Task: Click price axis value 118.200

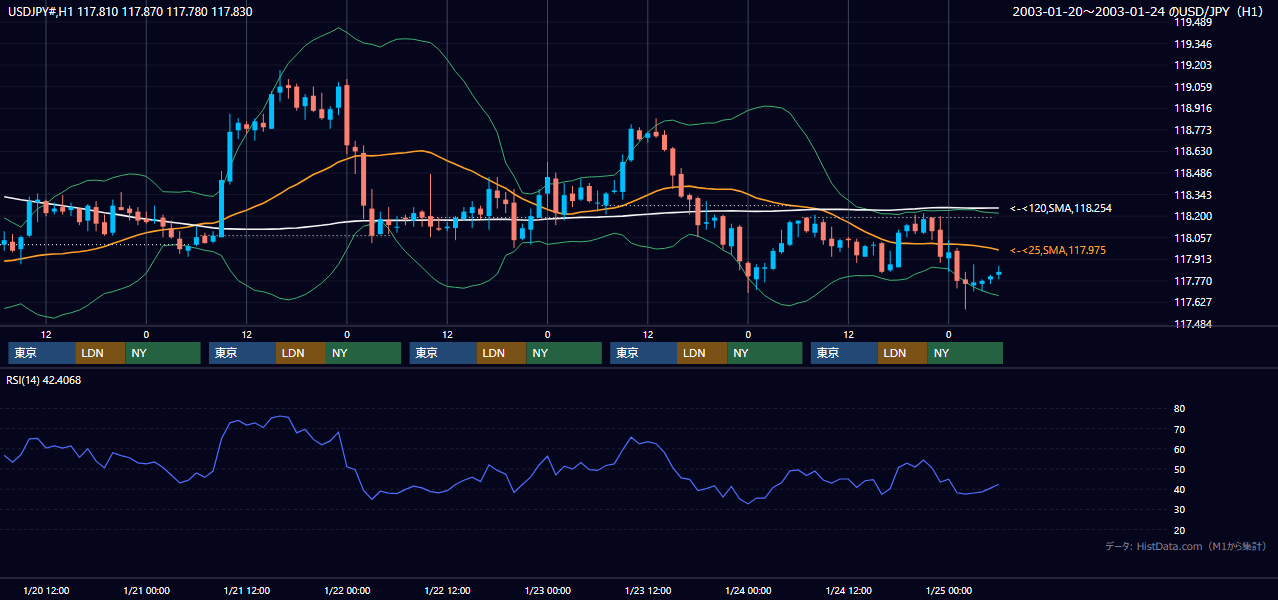Action: point(1192,216)
